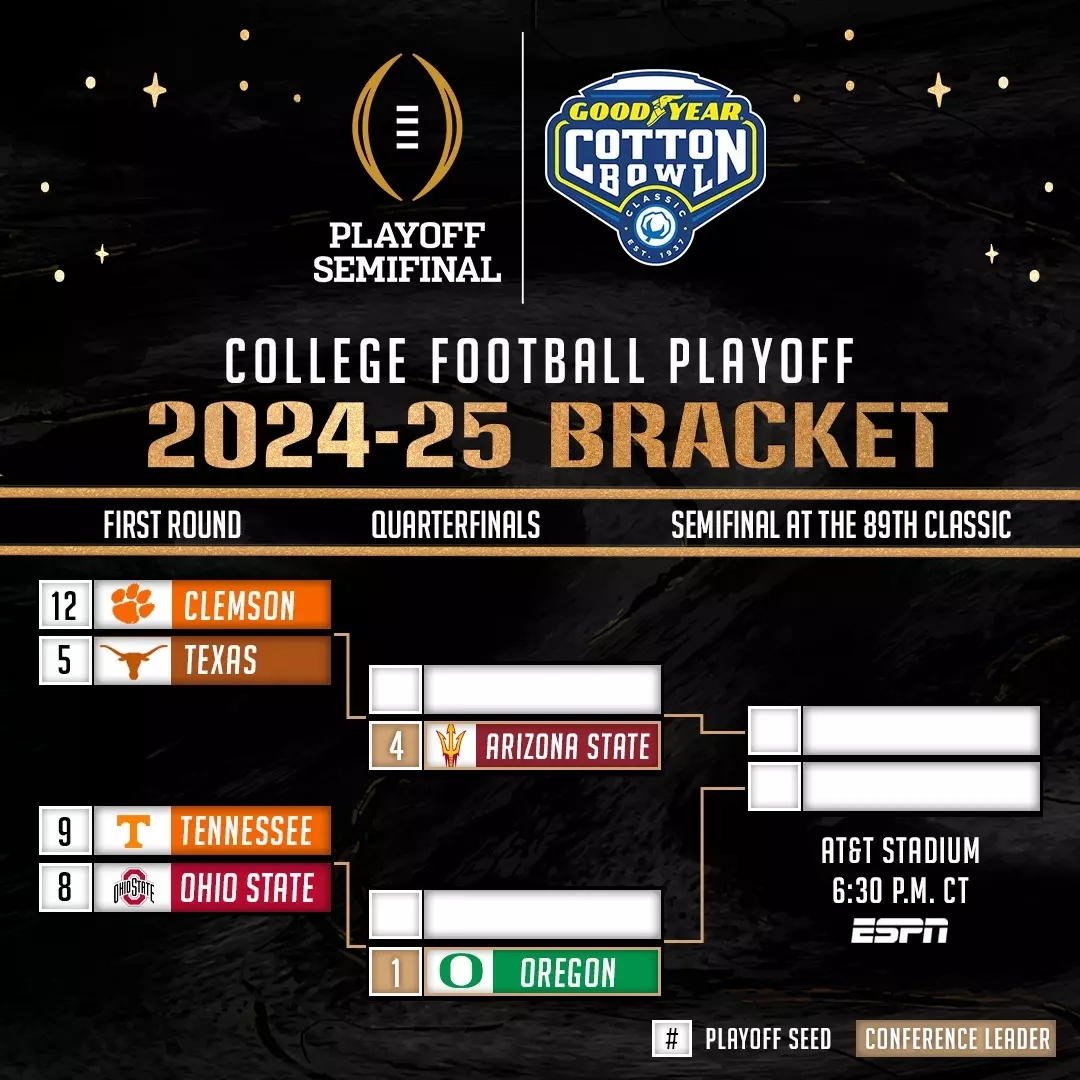Click the Conference Leader legend swatch
1080x1080 pixels.
(x=956, y=1039)
